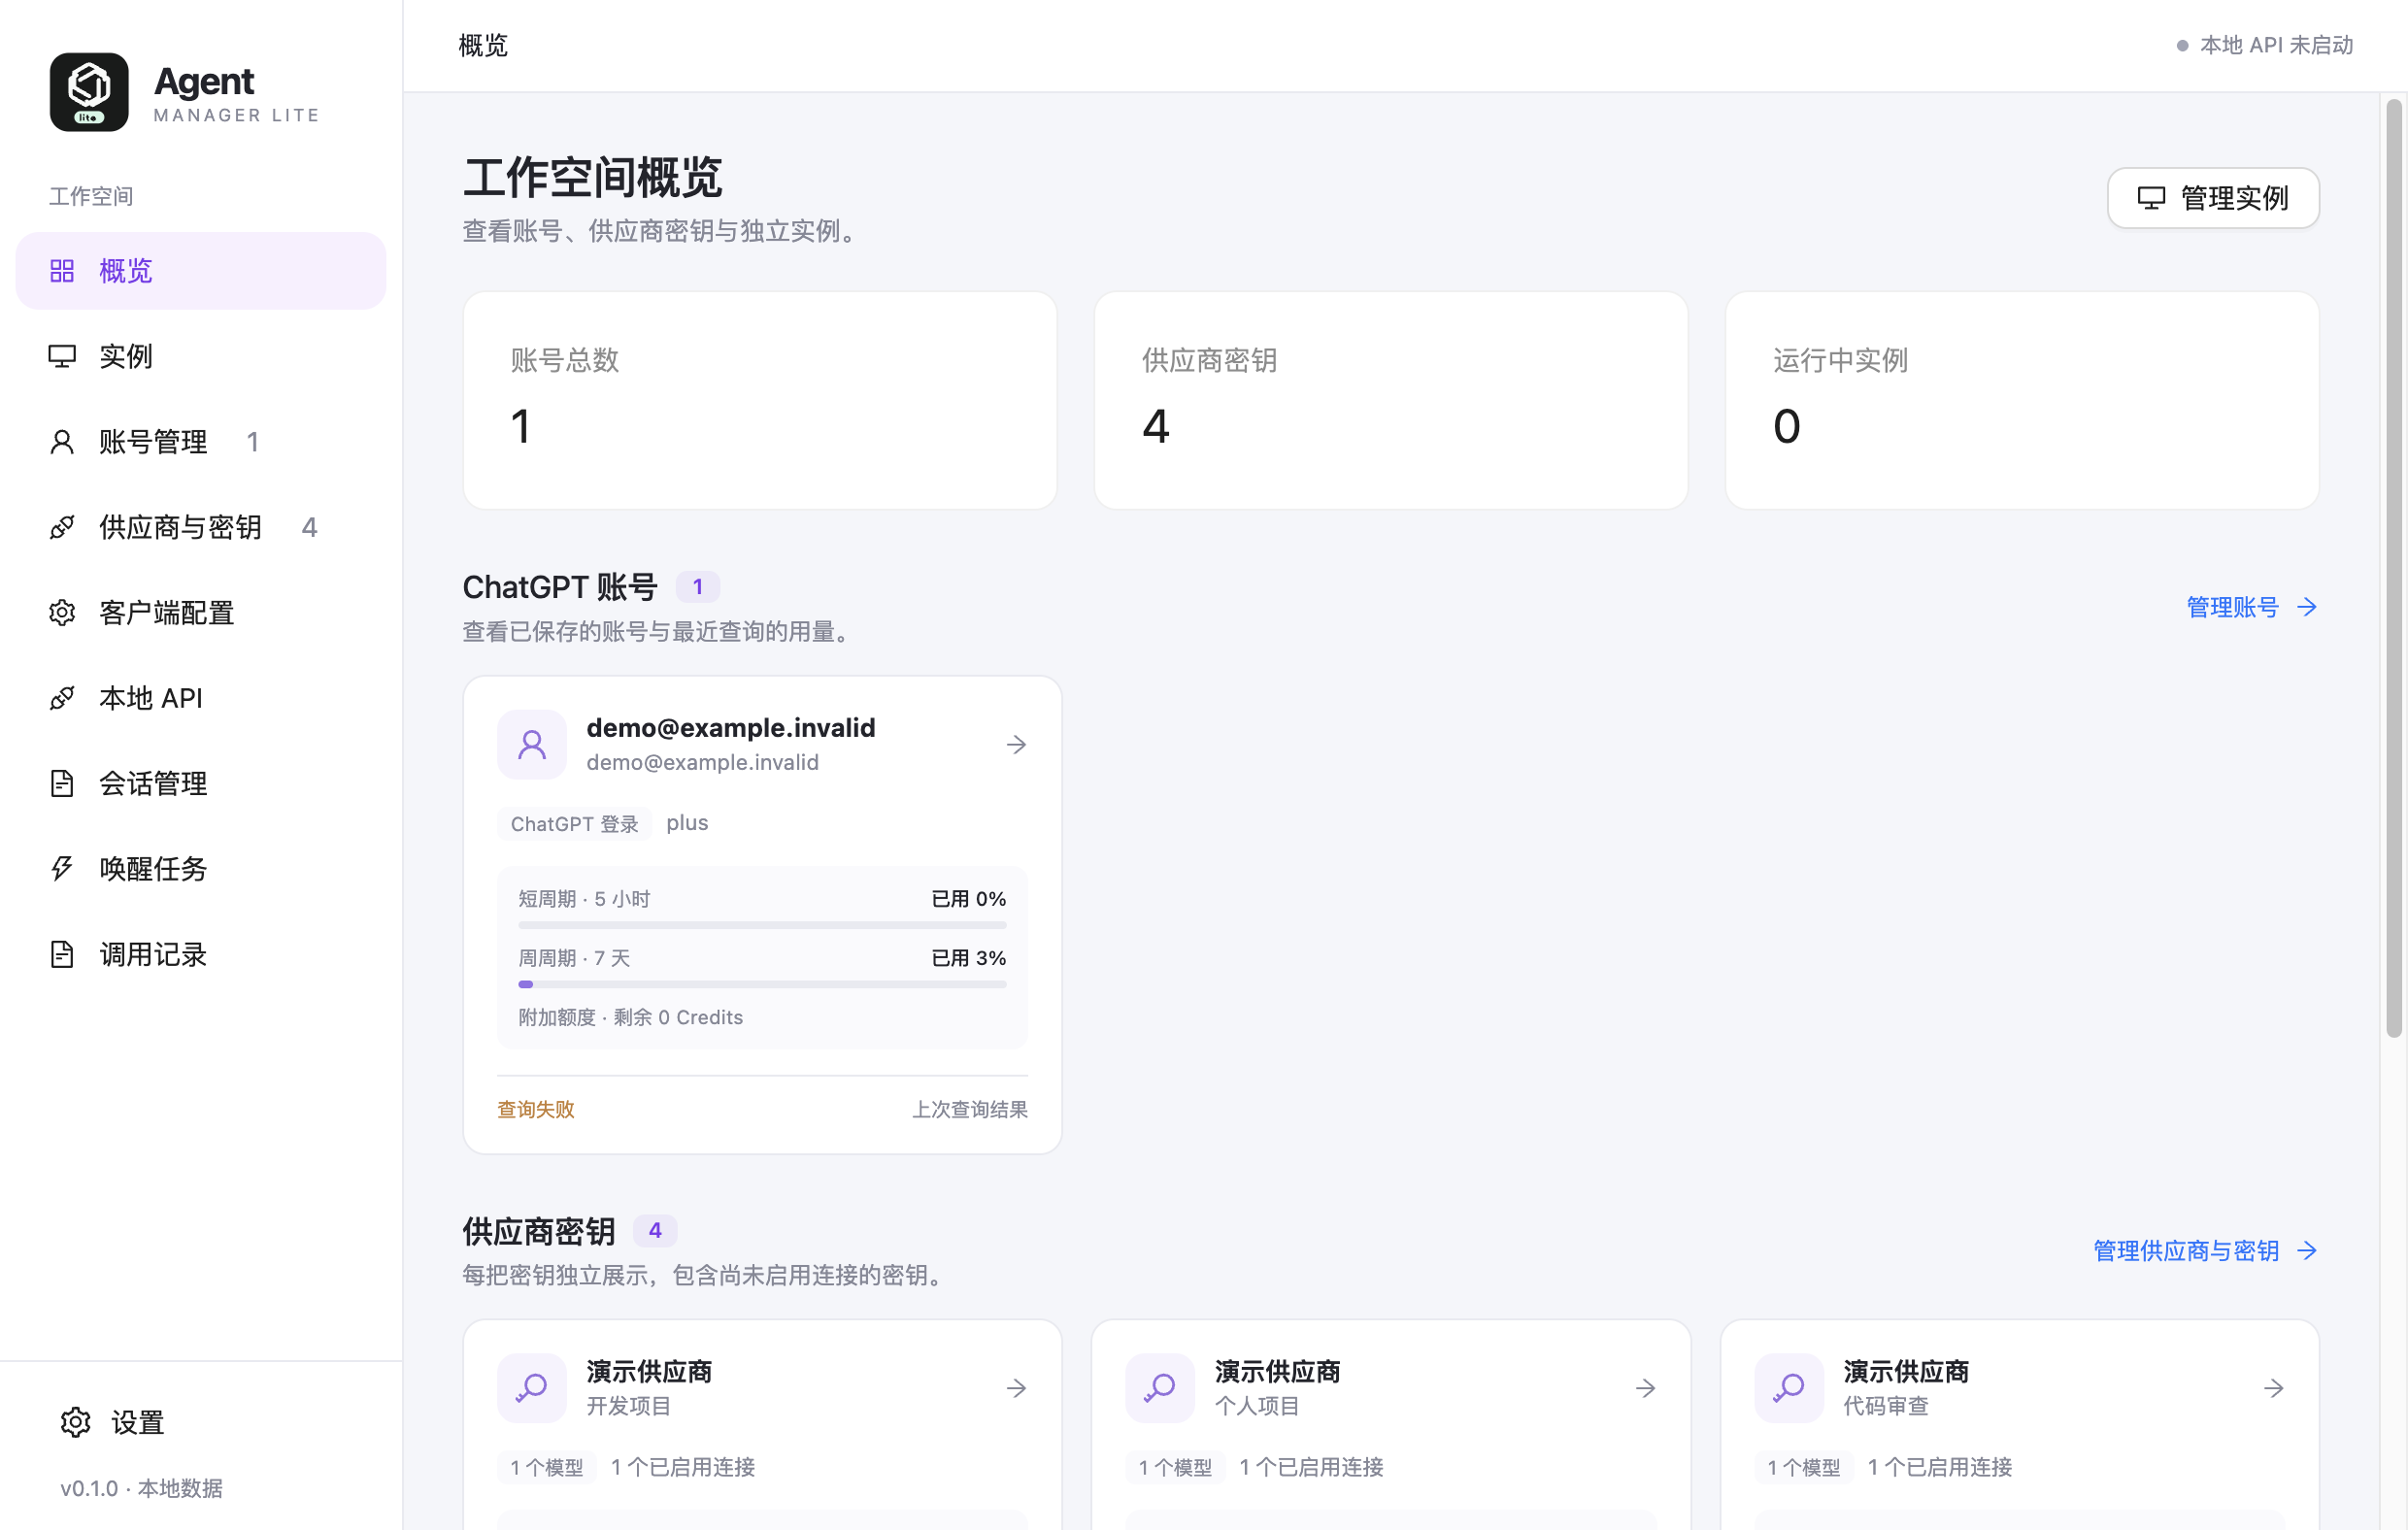This screenshot has width=2408, height=1530.
Task: Select the 概览 sidebar item
Action: point(201,271)
